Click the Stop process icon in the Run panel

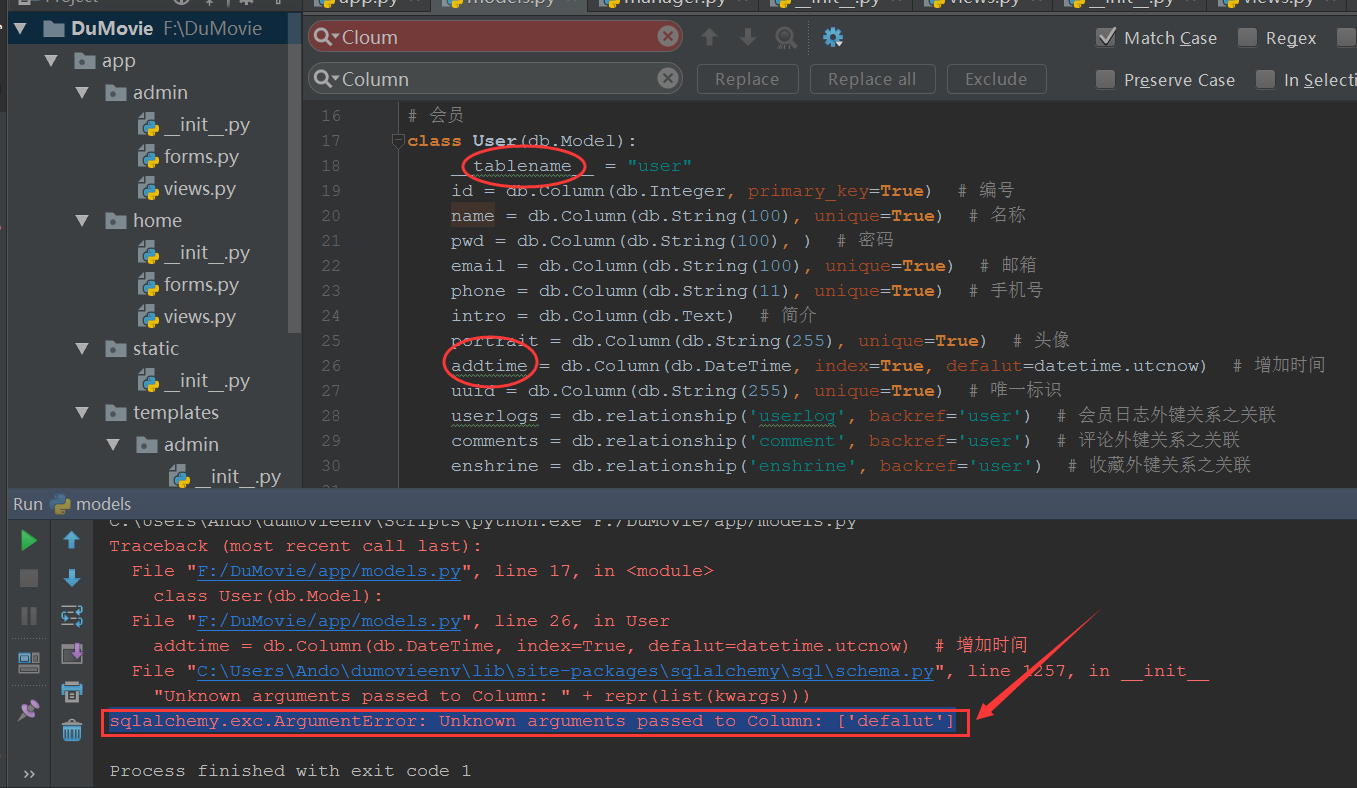[x=28, y=578]
